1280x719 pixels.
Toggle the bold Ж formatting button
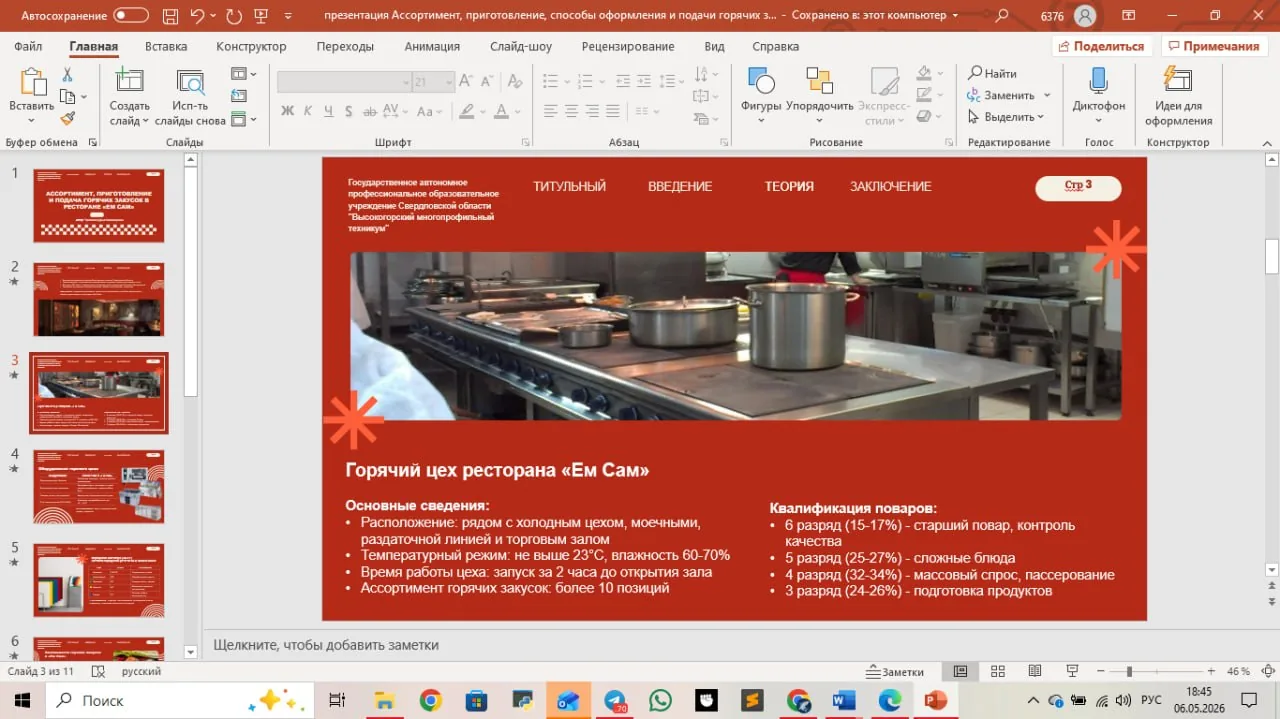tap(287, 111)
